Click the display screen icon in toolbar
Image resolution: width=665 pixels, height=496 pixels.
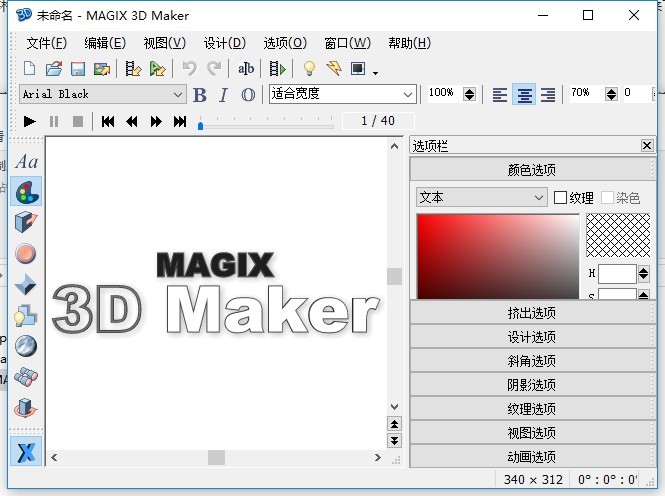coord(358,68)
